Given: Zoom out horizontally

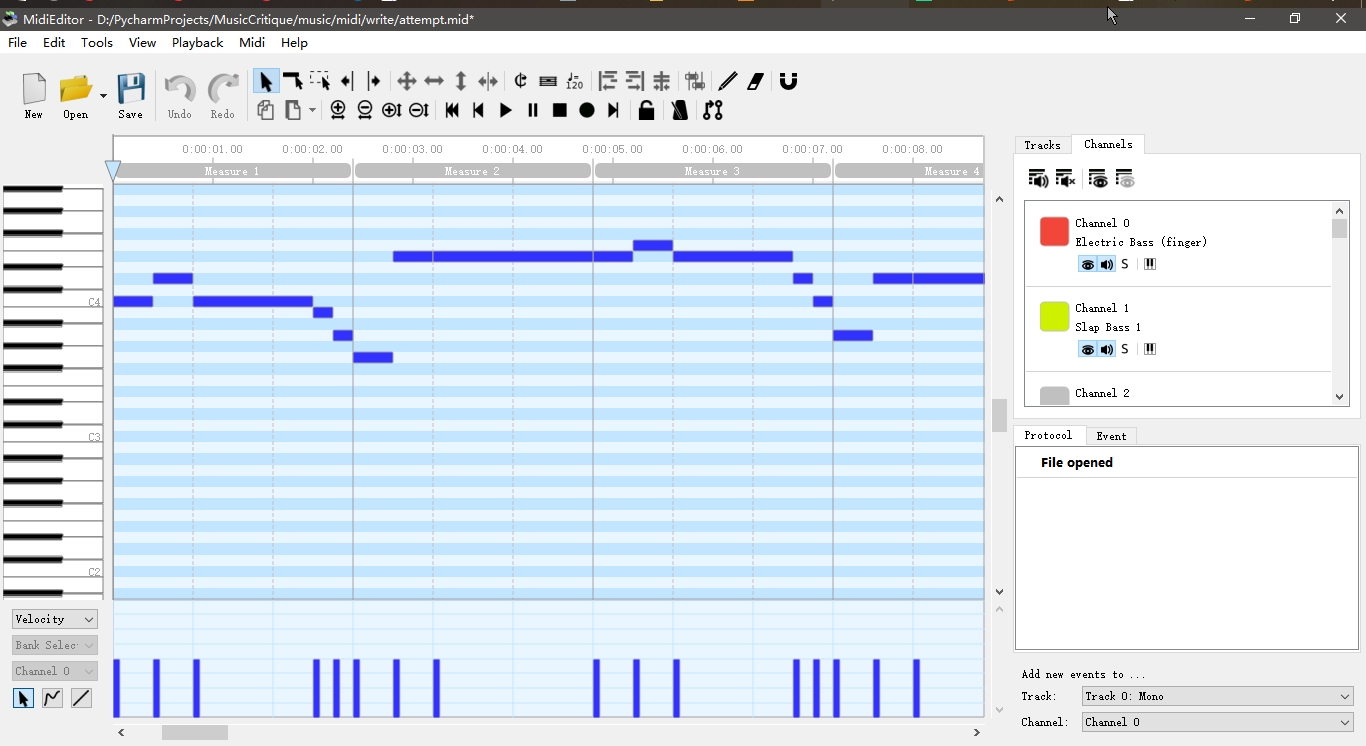Looking at the screenshot, I should [x=365, y=110].
